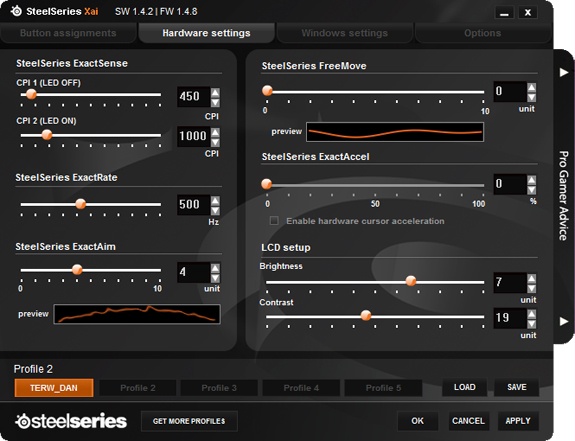
Task: Decrease CPI 2 value with down arrow
Action: click(215, 142)
